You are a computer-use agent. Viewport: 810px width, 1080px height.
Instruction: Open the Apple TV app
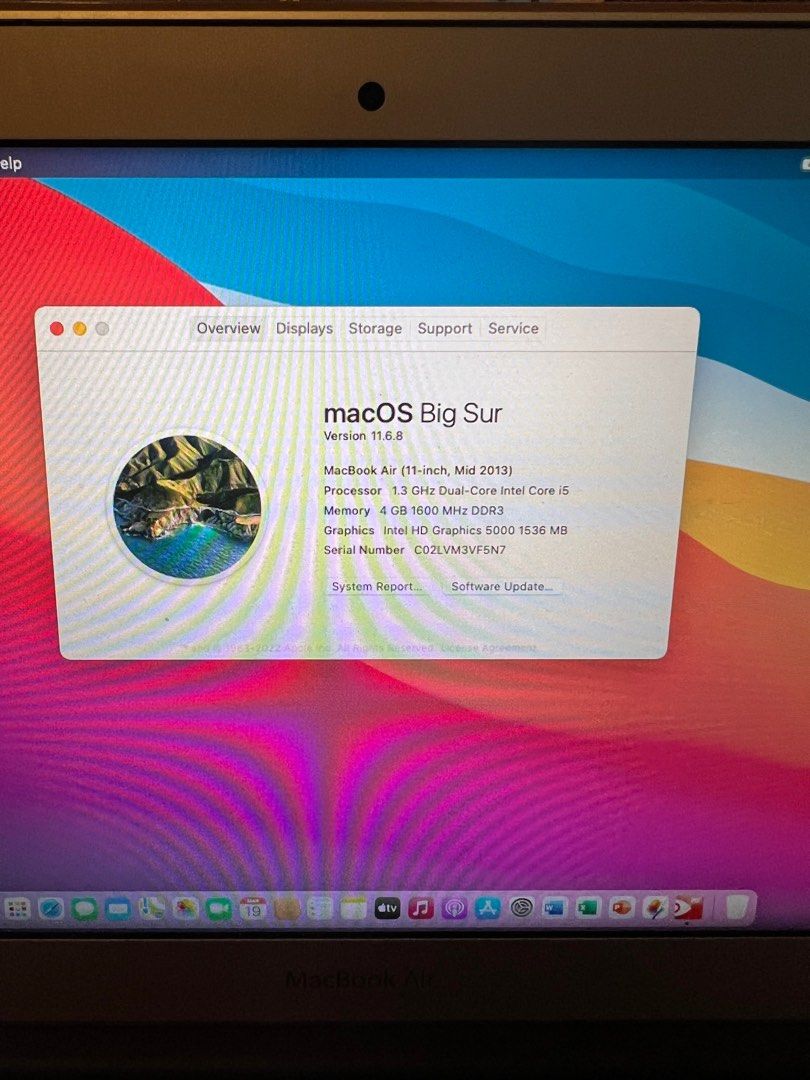[387, 909]
